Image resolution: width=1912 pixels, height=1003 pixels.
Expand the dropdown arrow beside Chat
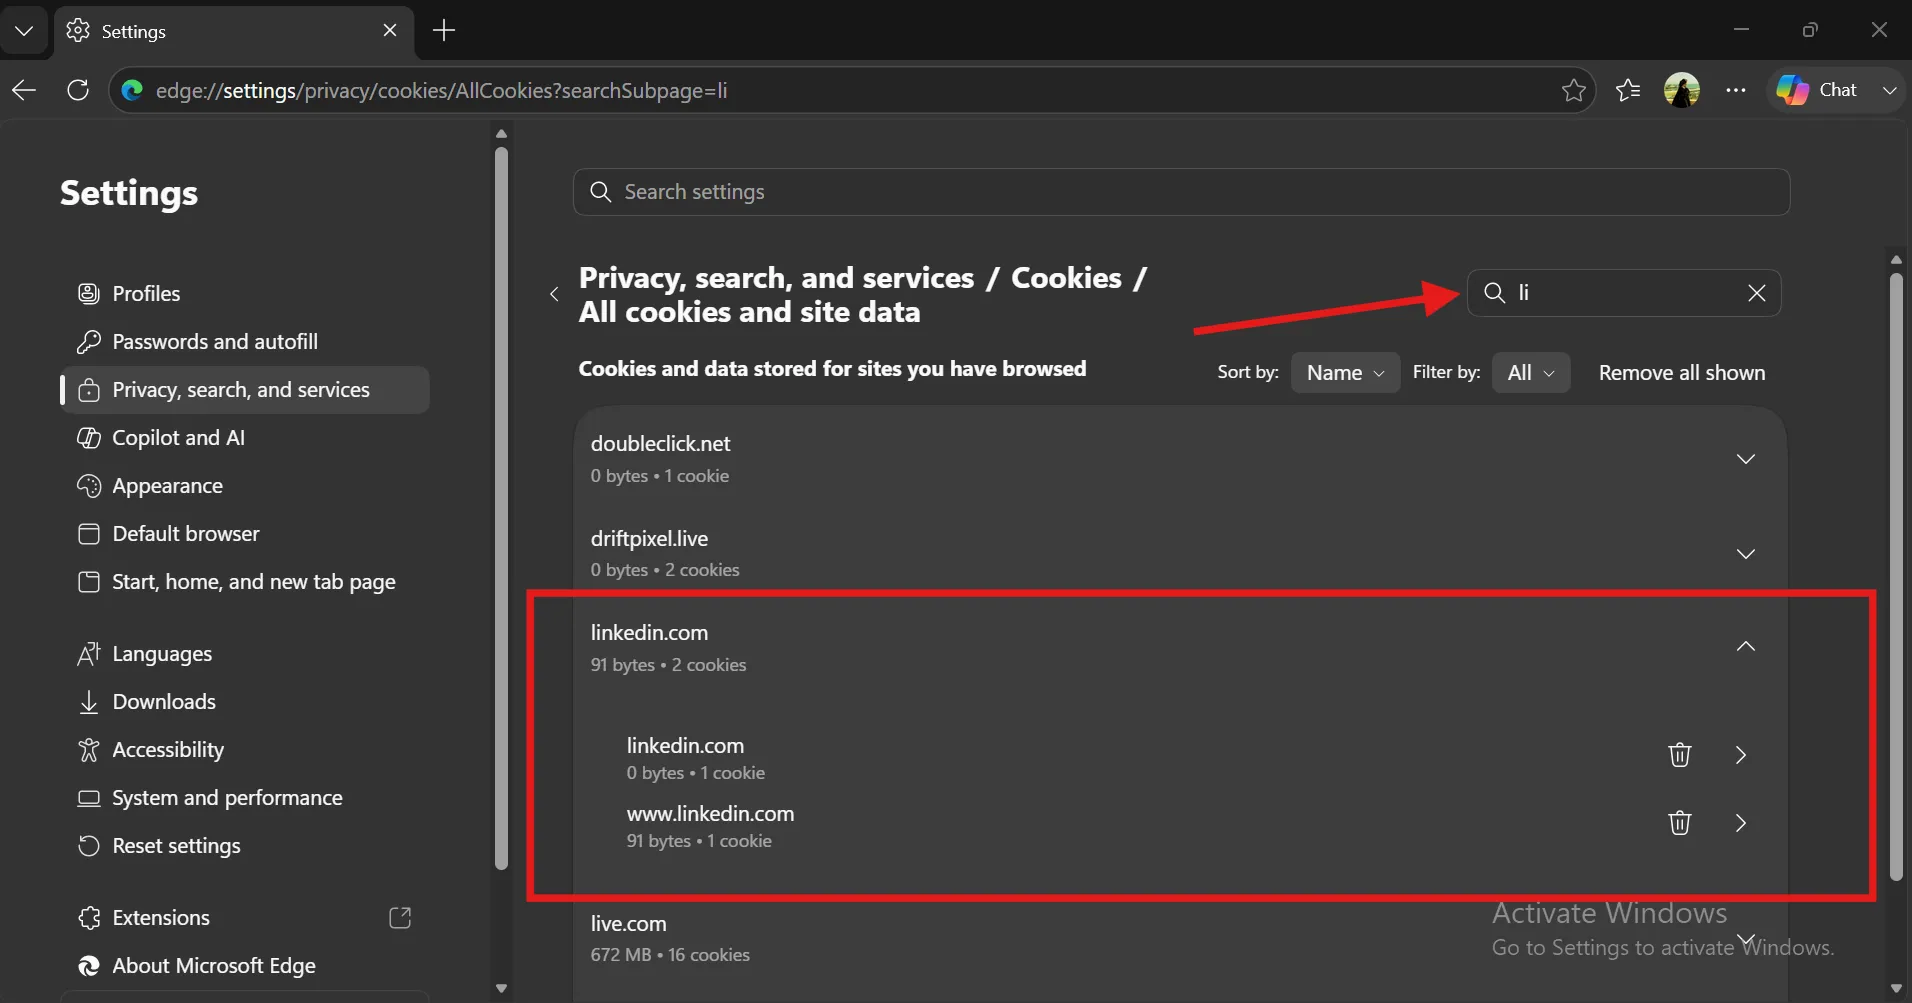tap(1889, 90)
